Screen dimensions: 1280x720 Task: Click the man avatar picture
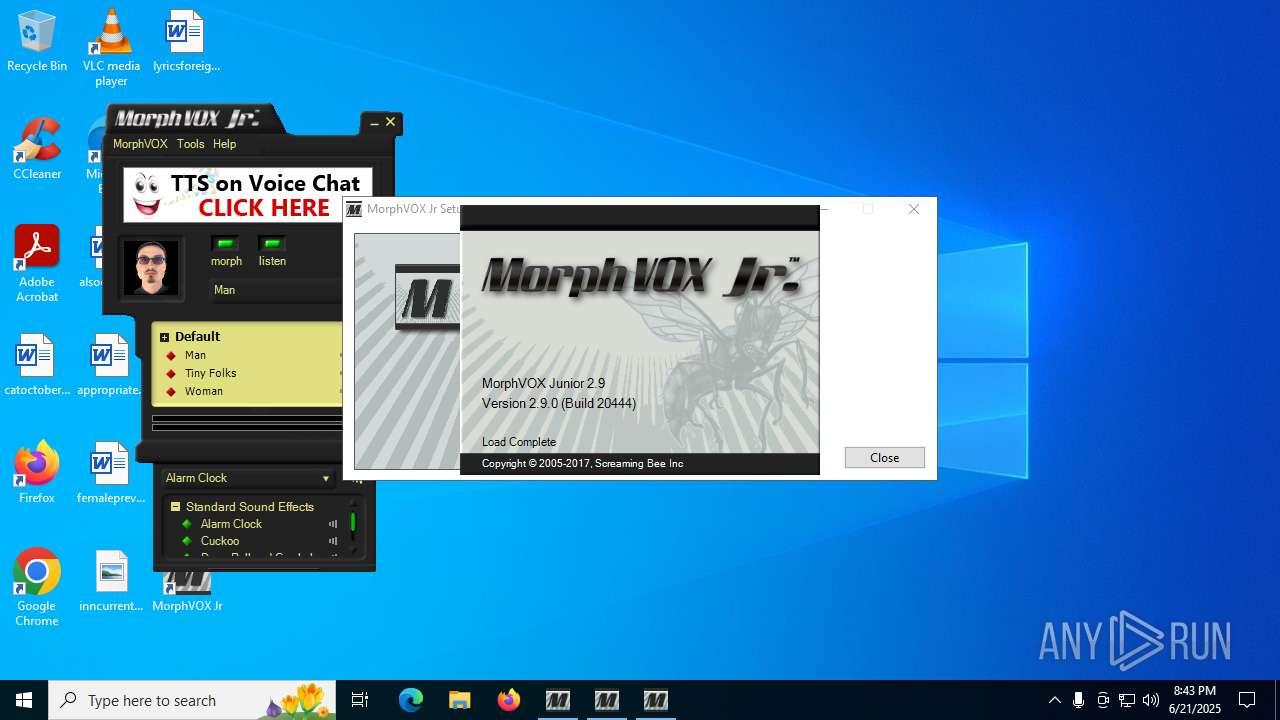pyautogui.click(x=150, y=267)
